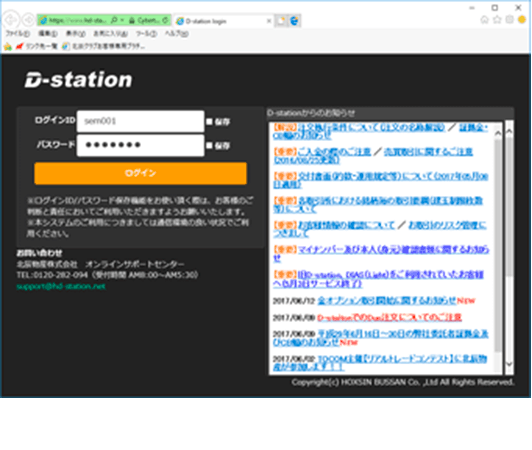Screen dimensions: 532x450
Task: Click the refresh icon in address bar
Action: click(x=165, y=20)
